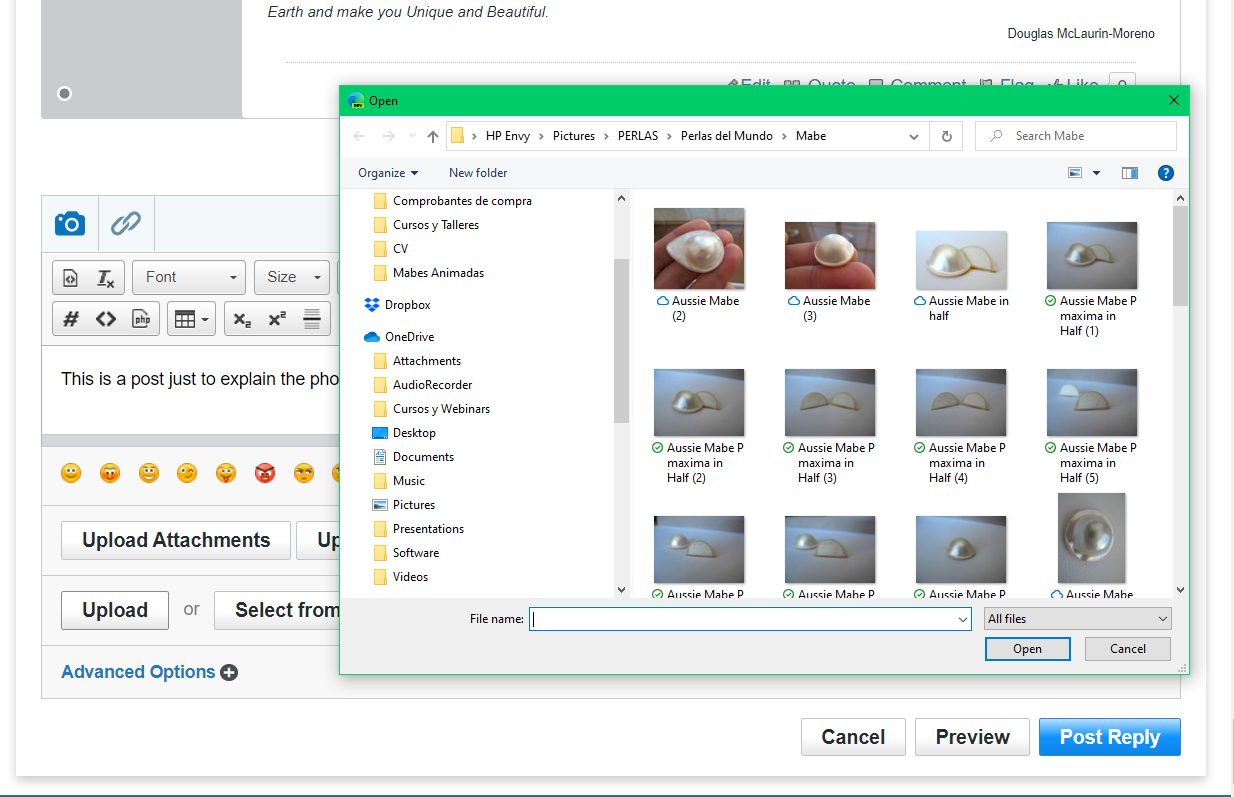Go up one folder level
This screenshot has width=1234, height=797.
[x=433, y=136]
